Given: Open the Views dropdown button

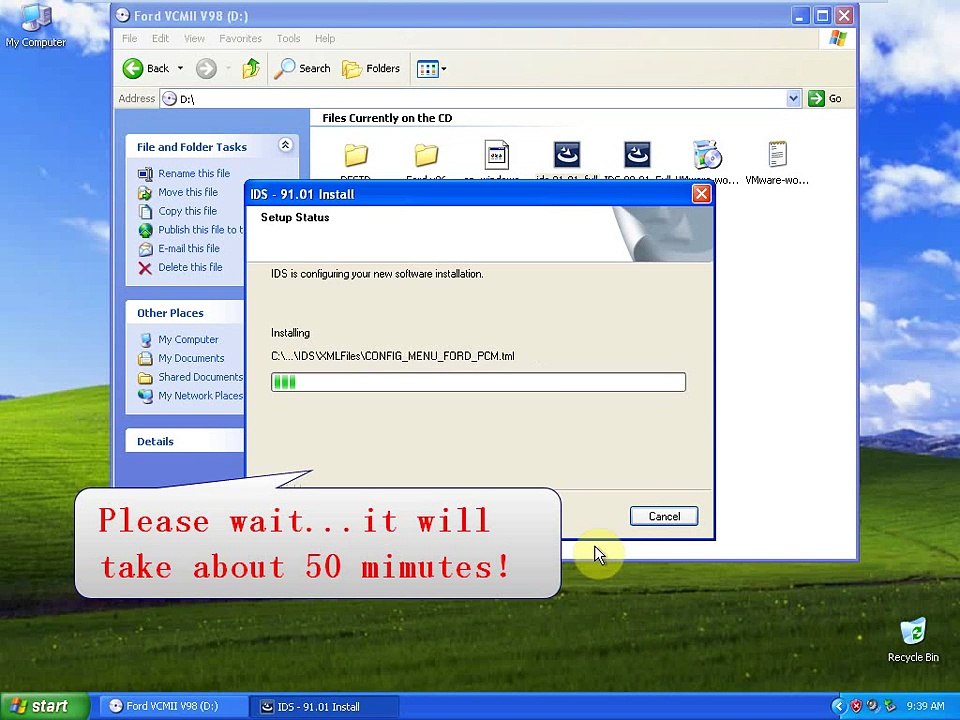Looking at the screenshot, I should 432,69.
